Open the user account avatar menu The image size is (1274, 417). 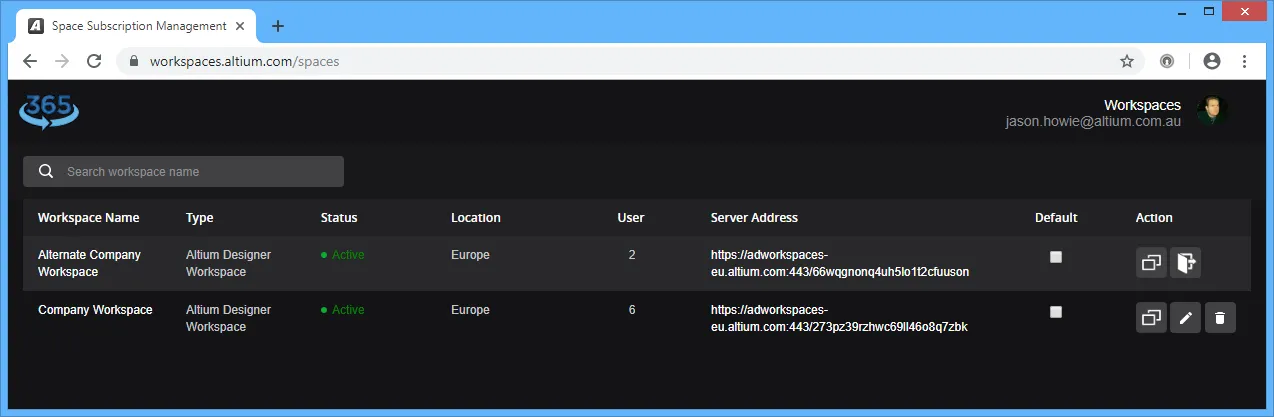(1212, 111)
